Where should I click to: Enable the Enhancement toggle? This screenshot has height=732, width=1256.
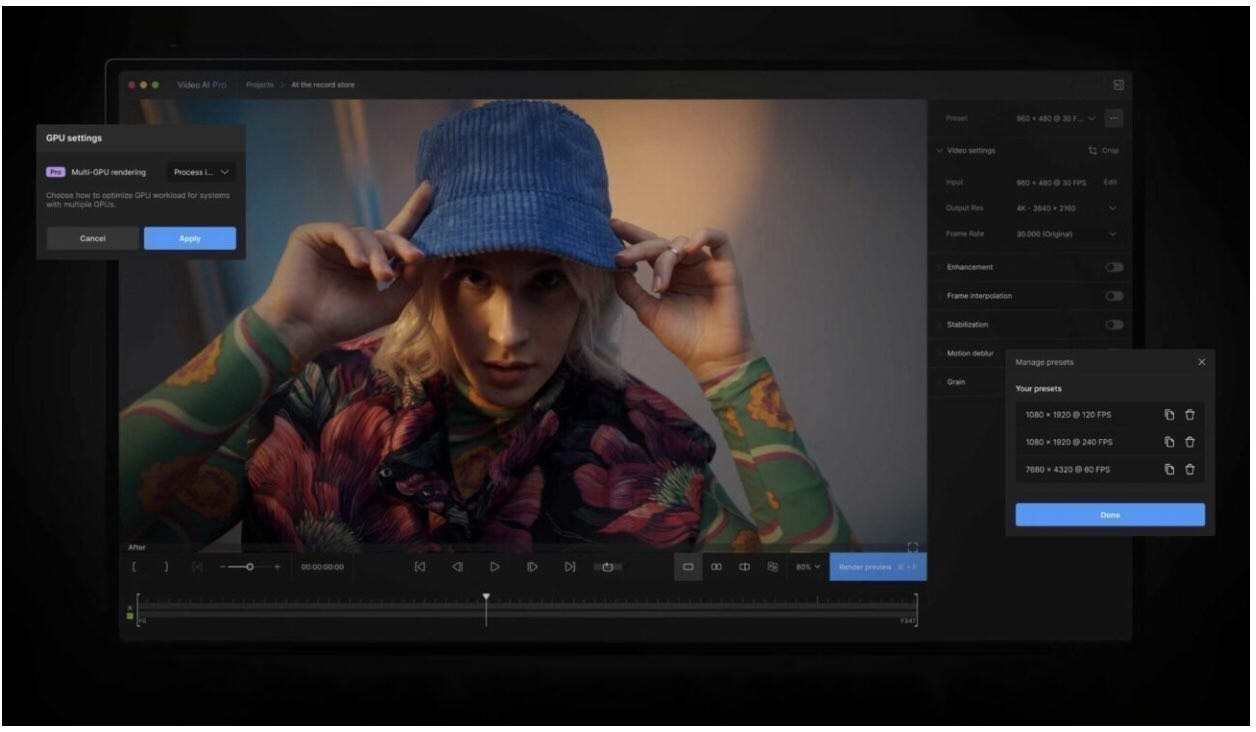[x=1114, y=267]
